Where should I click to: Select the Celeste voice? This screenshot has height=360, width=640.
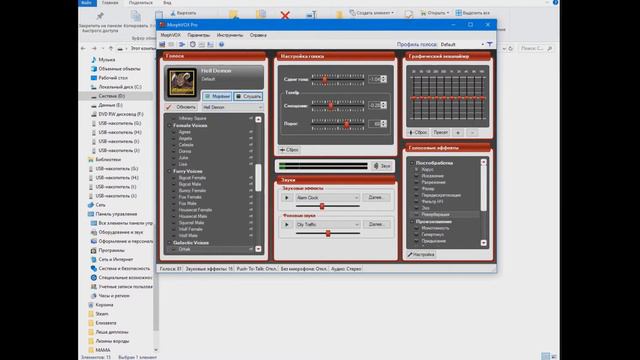click(186, 145)
